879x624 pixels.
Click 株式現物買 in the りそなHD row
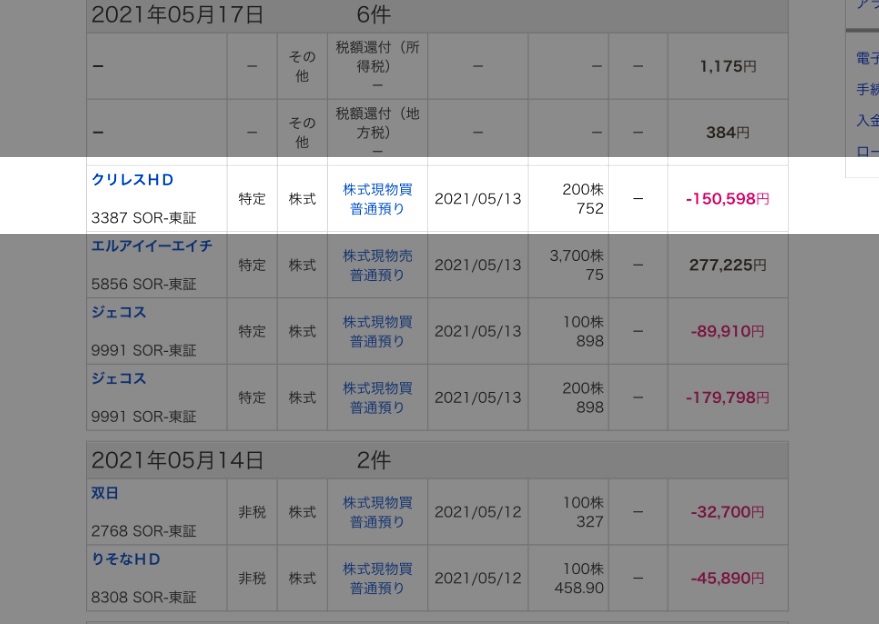pyautogui.click(x=377, y=569)
